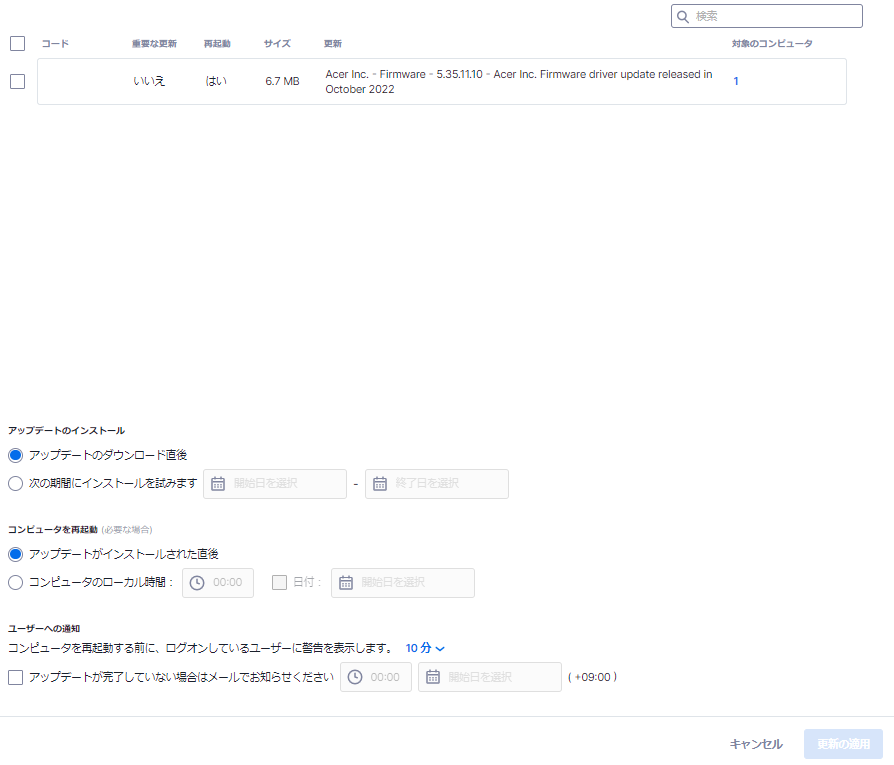Select コンピュータのローカル時間 radio option
894x765 pixels.
point(15,582)
